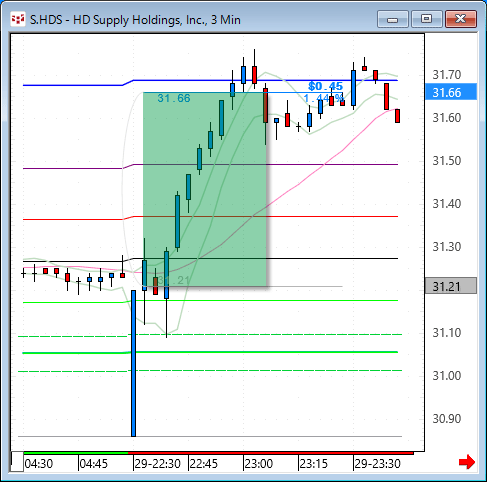Click the 04:30 time axis label
Image resolution: width=487 pixels, height=482 pixels.
39,464
